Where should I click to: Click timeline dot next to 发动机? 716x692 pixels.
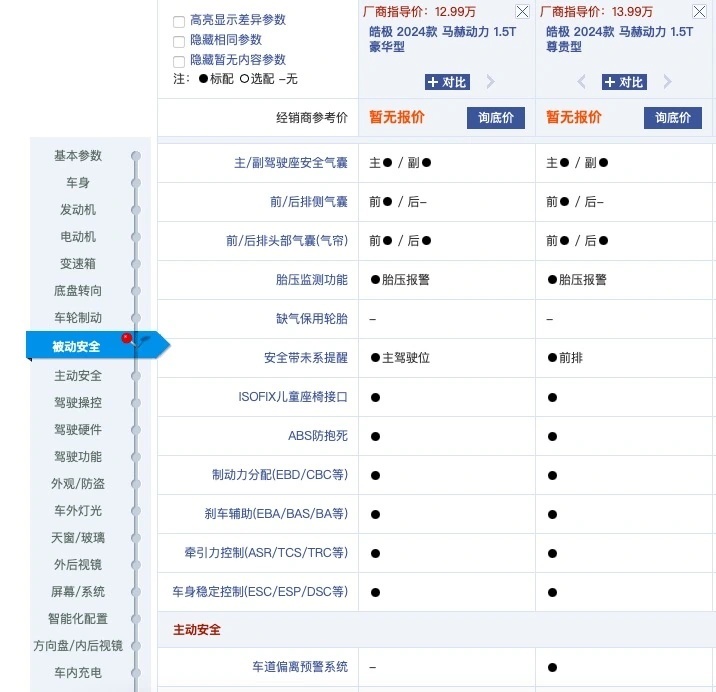[x=136, y=210]
